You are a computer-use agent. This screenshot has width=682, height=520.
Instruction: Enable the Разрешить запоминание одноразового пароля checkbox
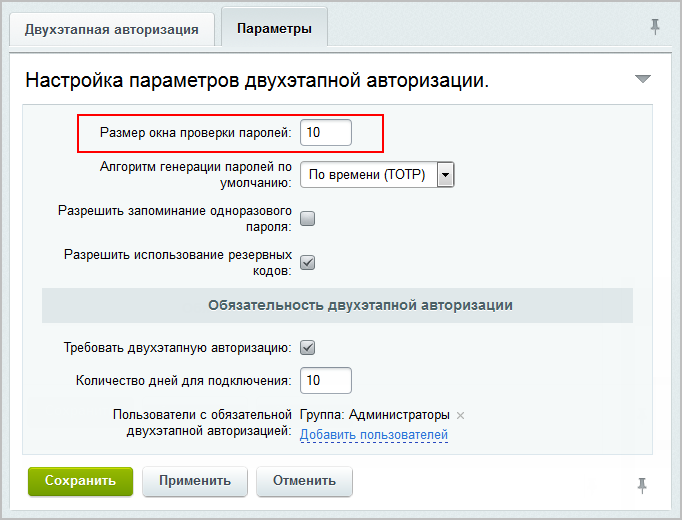pyautogui.click(x=308, y=219)
